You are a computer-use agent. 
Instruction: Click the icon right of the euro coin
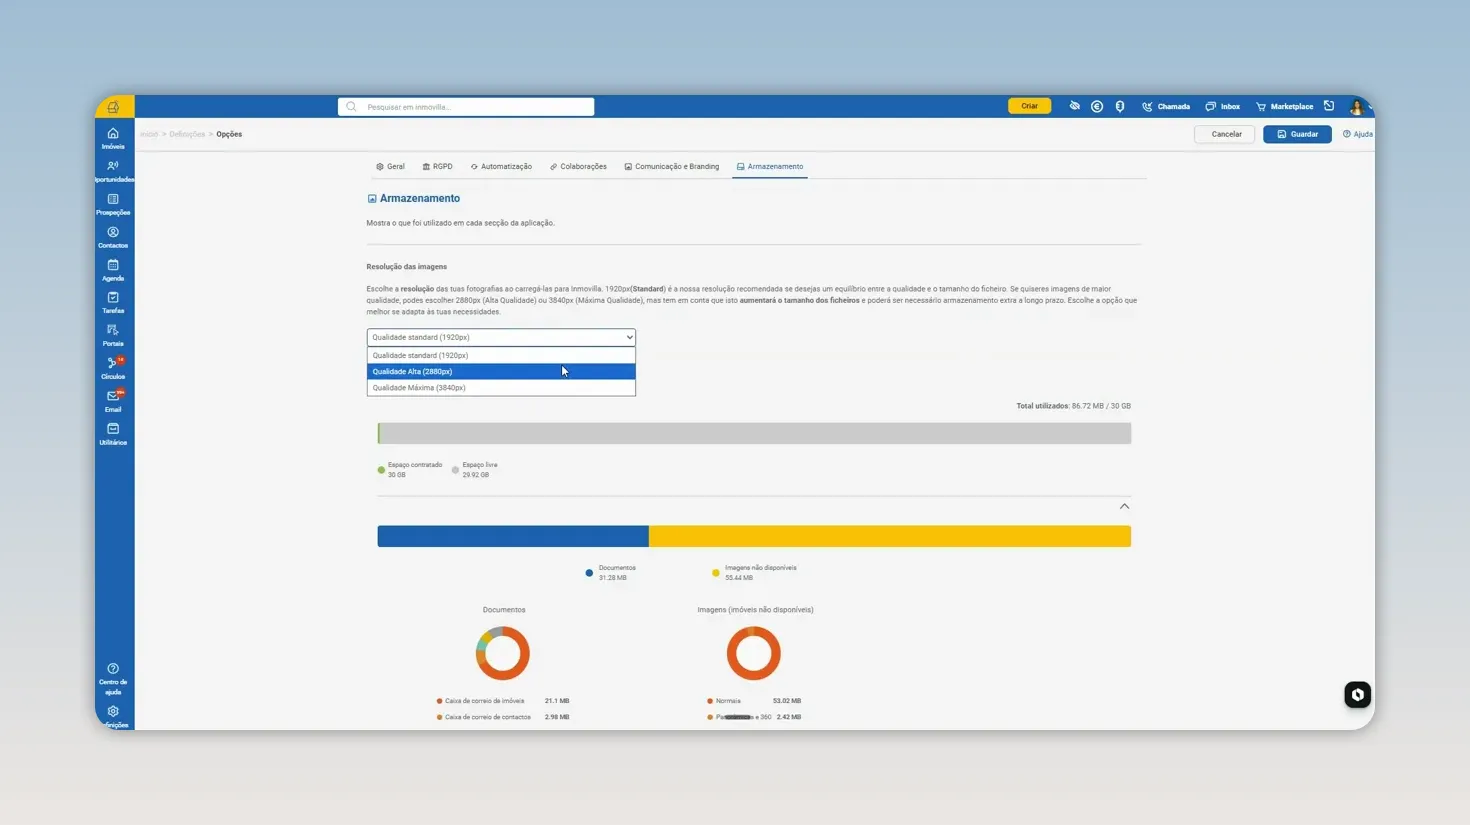click(1120, 106)
